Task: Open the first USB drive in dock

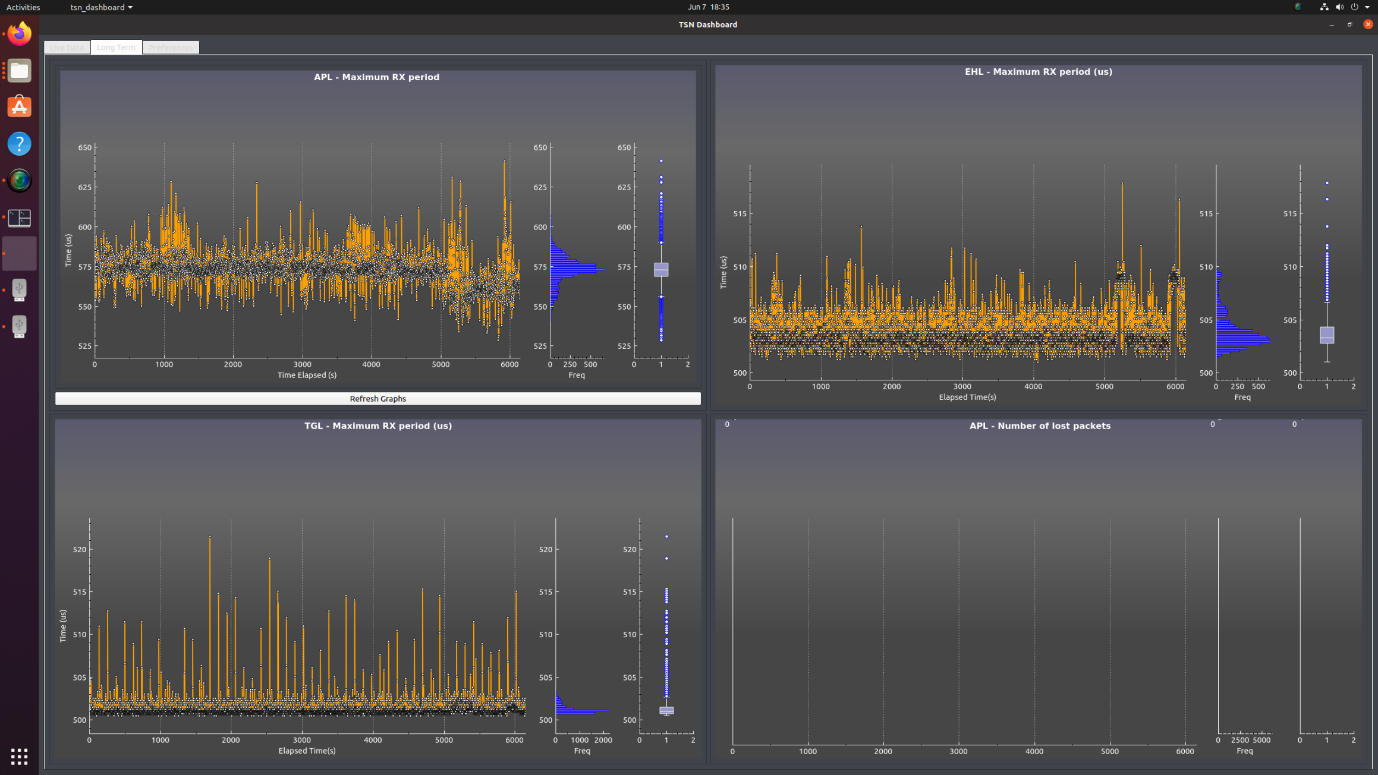Action: [19, 290]
